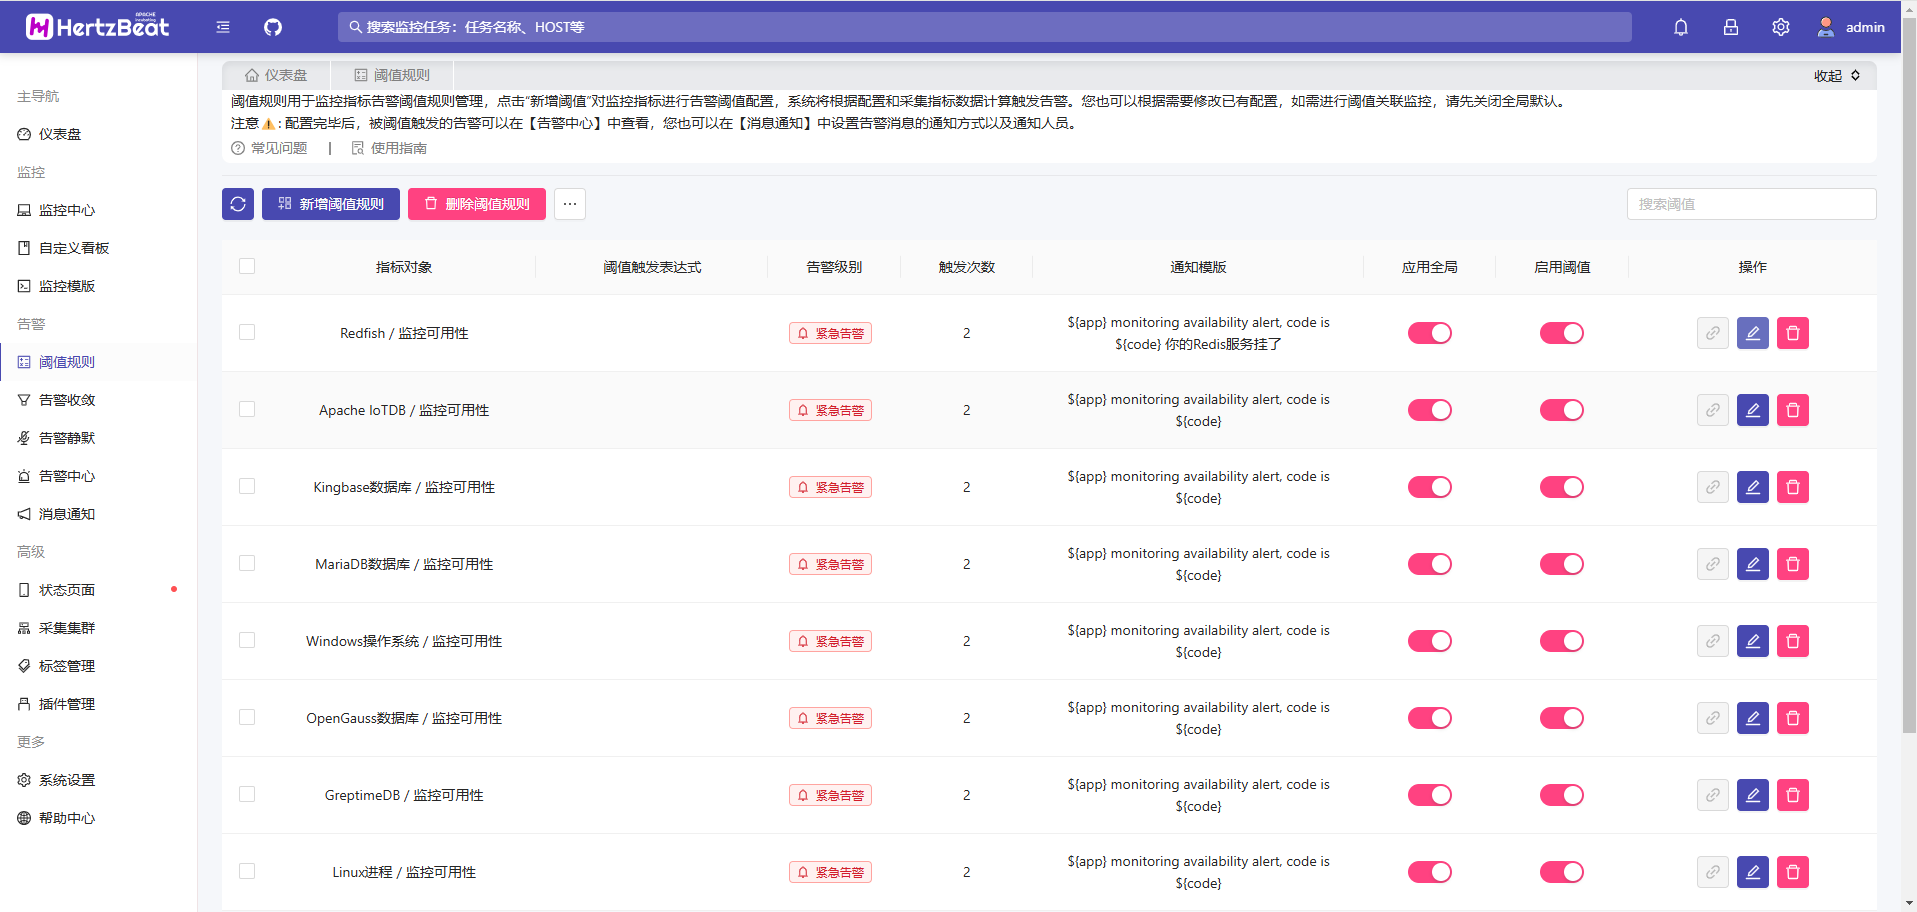This screenshot has height=912, width=1917.
Task: Turn off 启用阈值 for Windows操作系统 rule
Action: point(1562,641)
